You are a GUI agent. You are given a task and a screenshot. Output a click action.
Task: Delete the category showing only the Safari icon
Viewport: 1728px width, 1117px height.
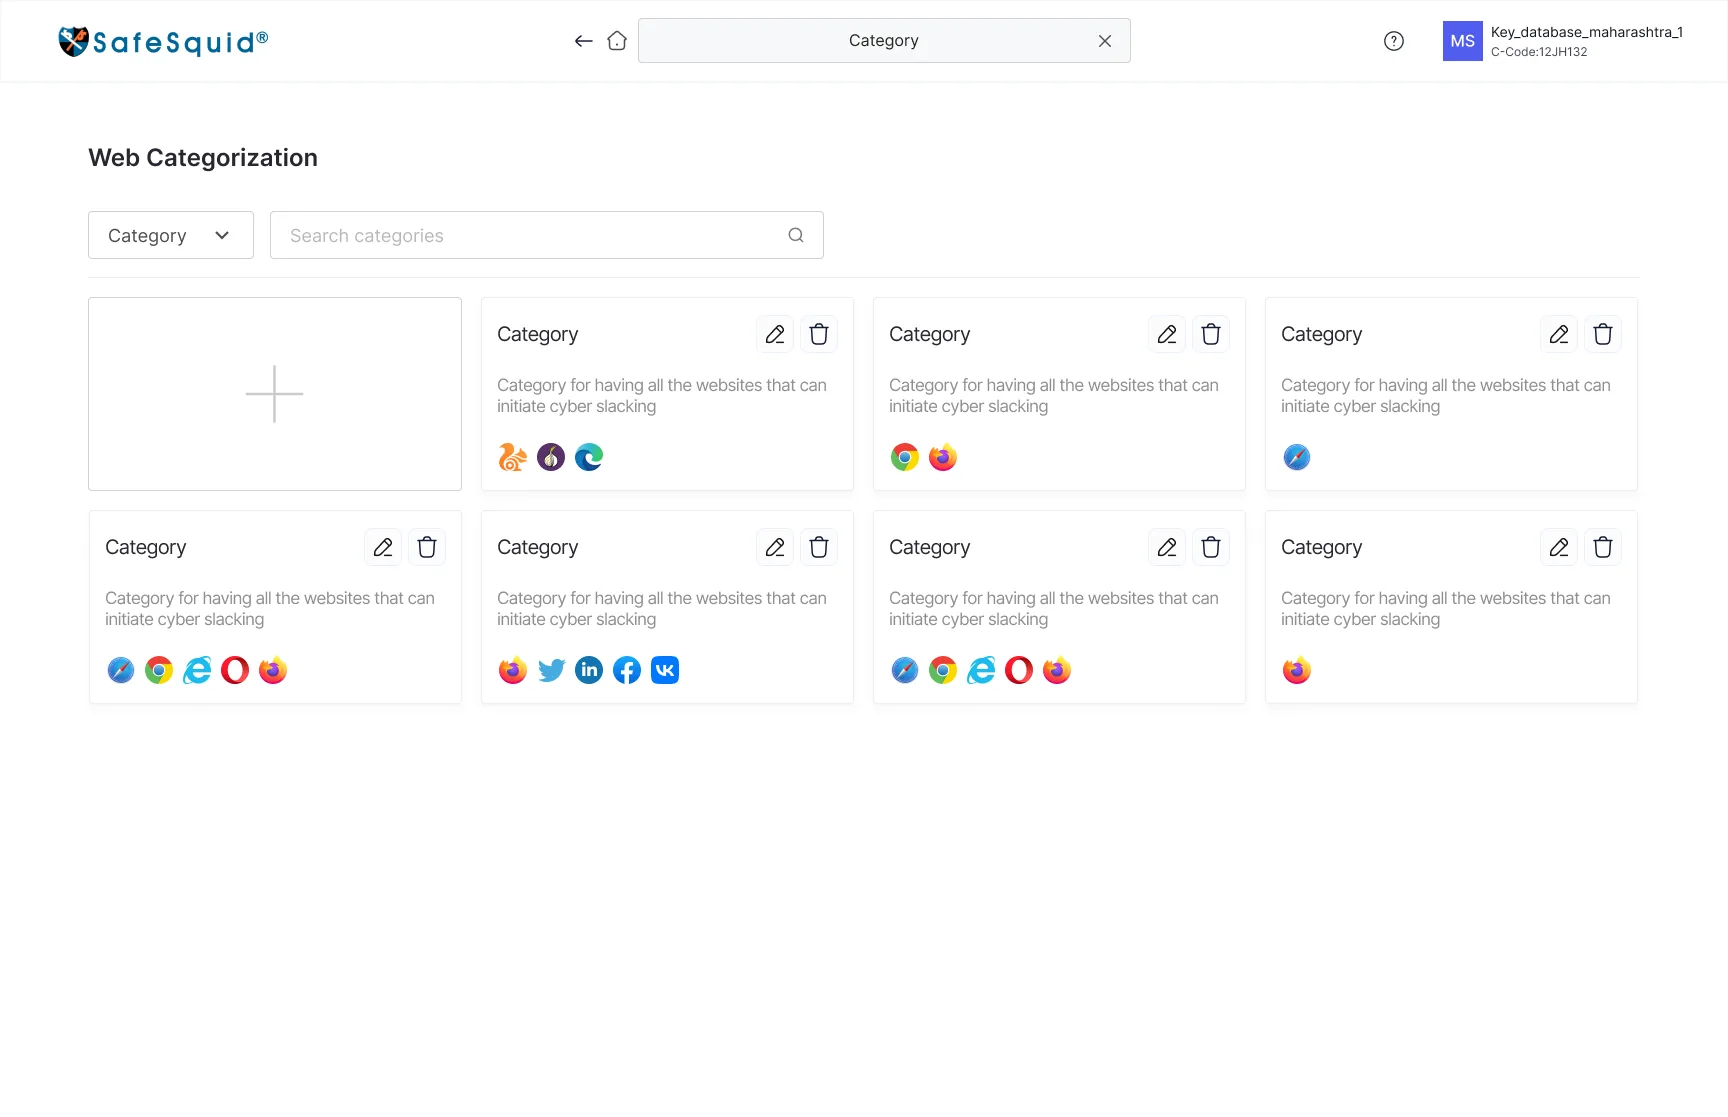pos(1603,334)
